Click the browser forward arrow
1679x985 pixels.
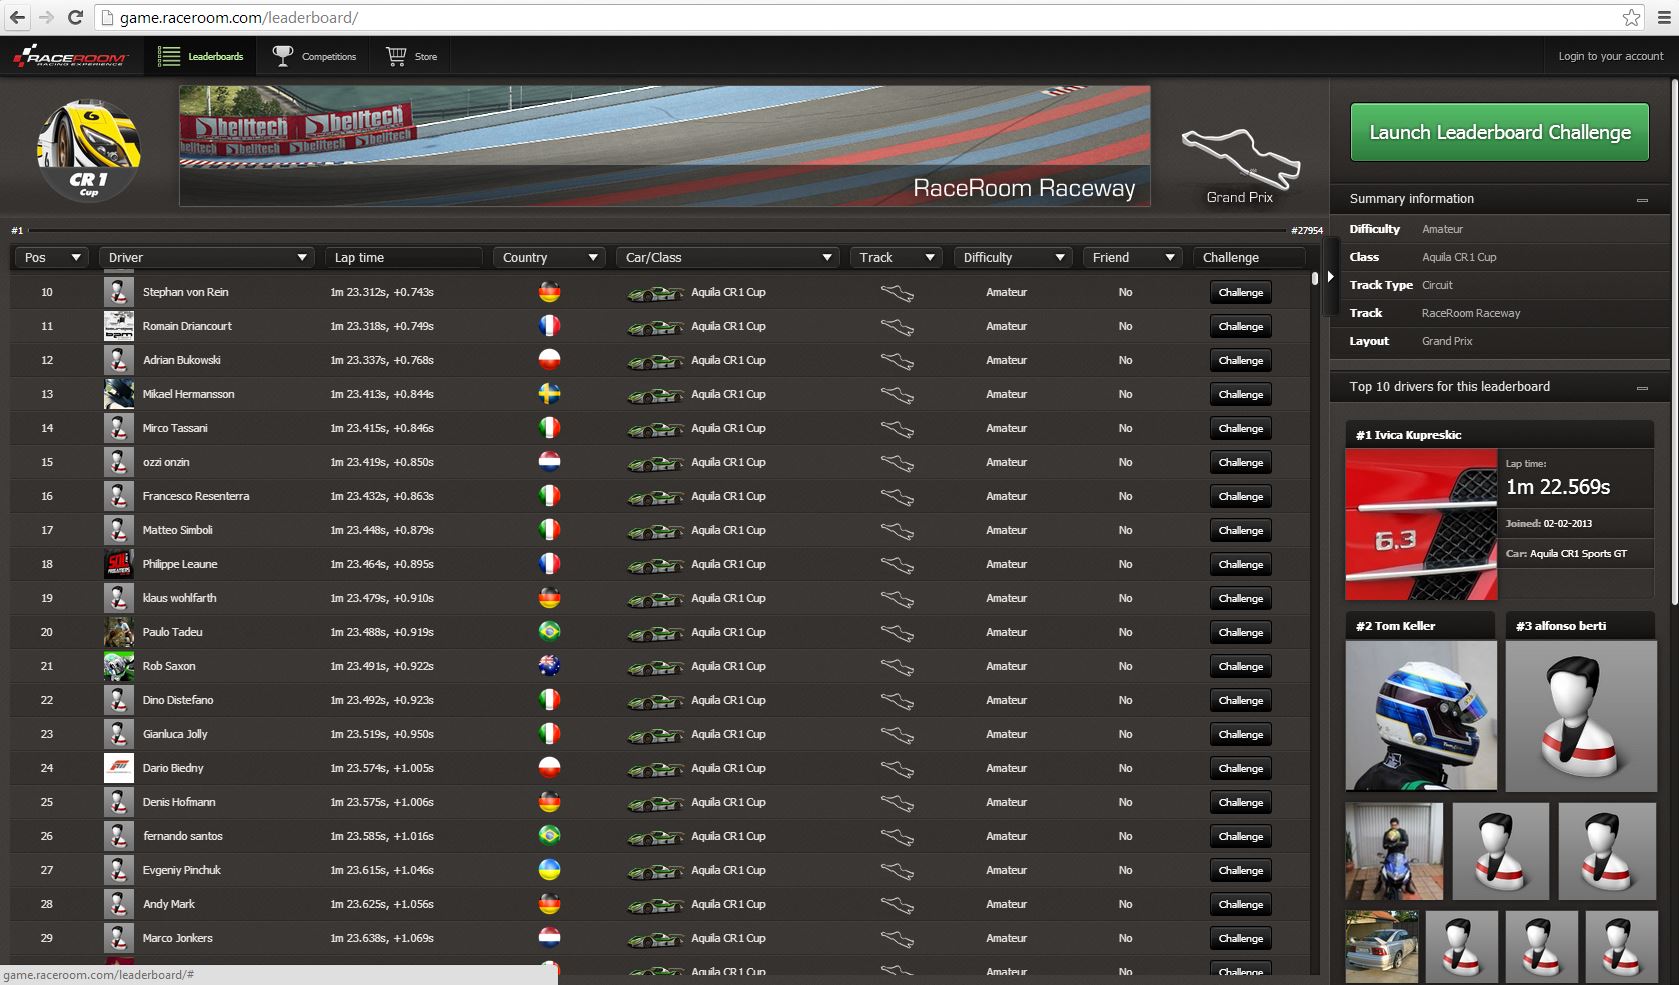point(46,17)
